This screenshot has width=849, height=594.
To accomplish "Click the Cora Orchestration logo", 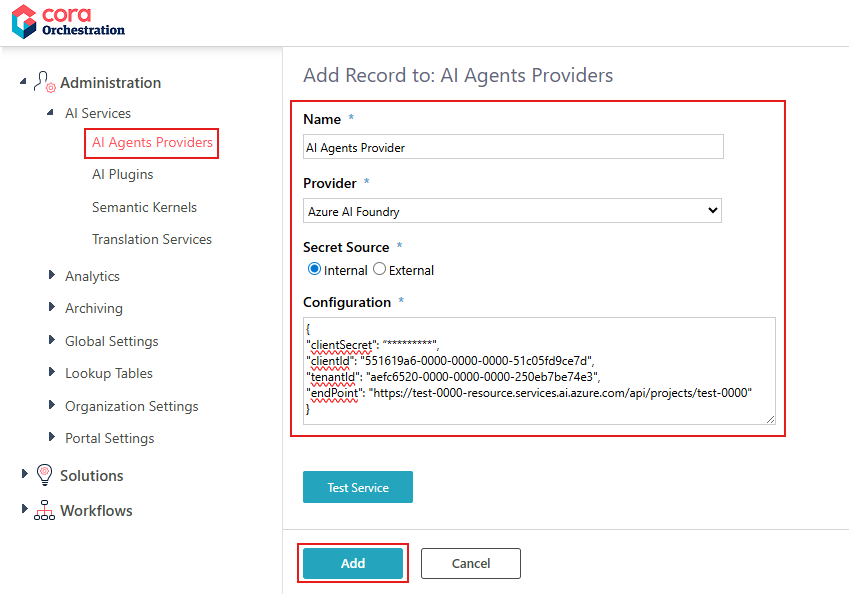I will tap(68, 22).
